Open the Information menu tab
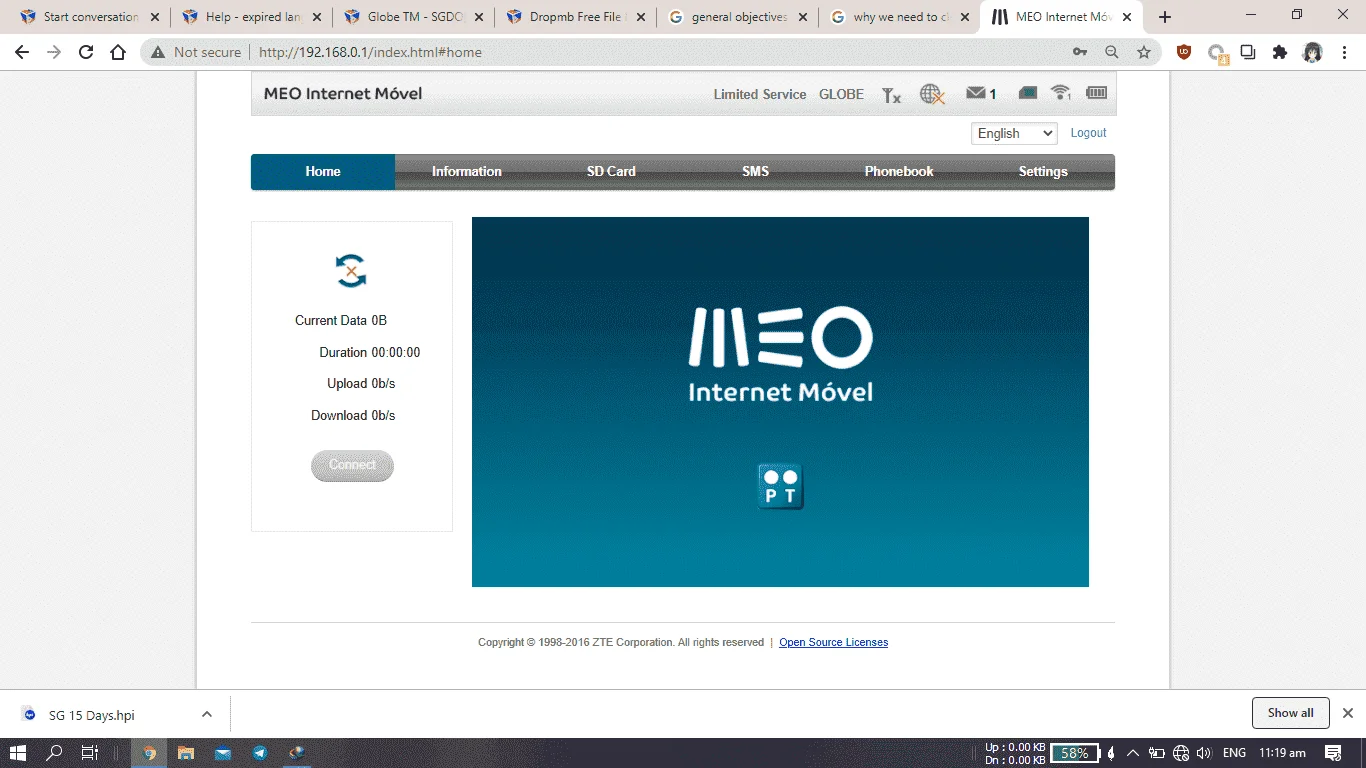The image size is (1366, 768). pyautogui.click(x=467, y=171)
